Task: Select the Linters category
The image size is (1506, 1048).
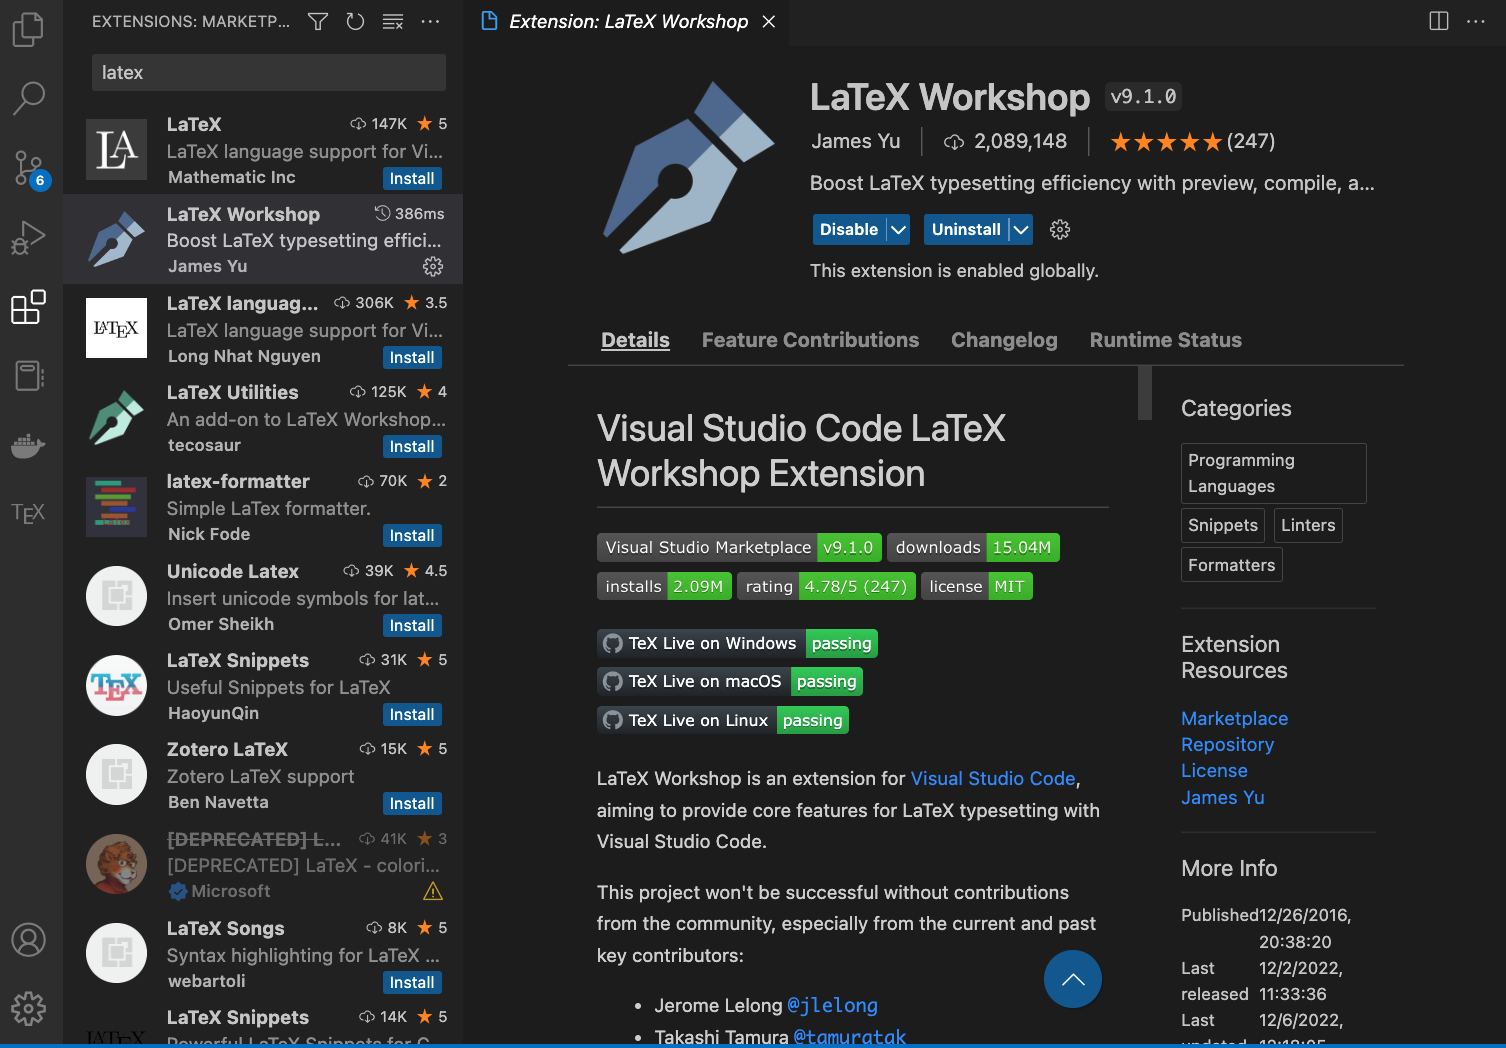Action: (1307, 525)
